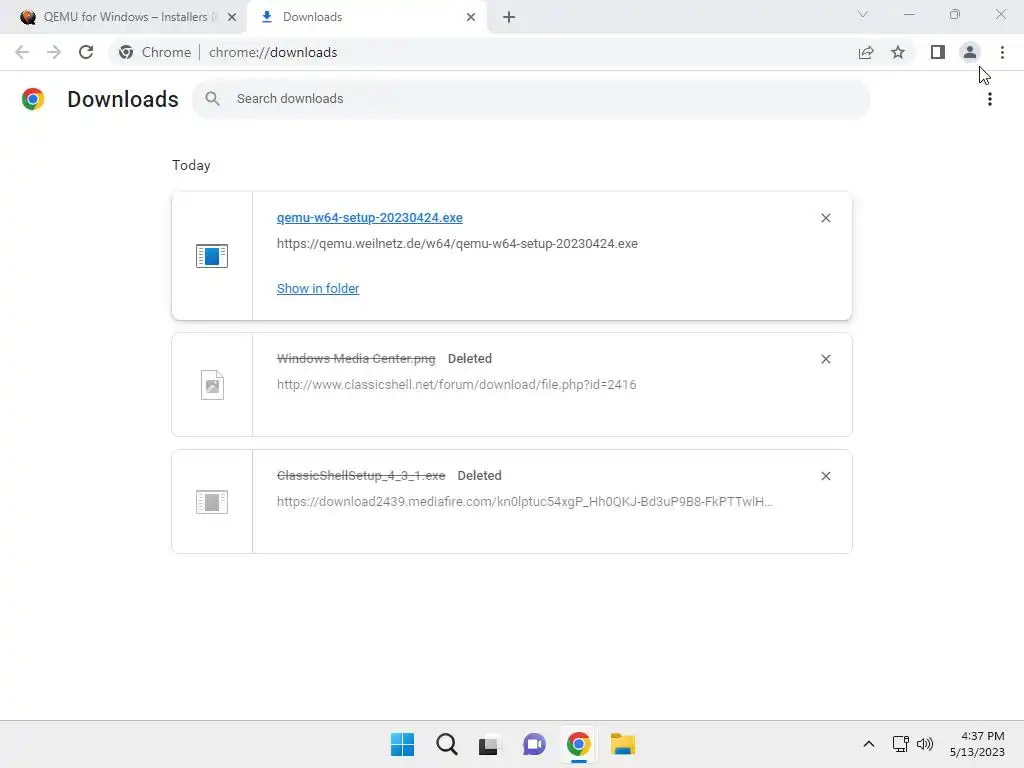The width and height of the screenshot is (1024, 768).
Task: Reload the downloads page
Action: point(86,52)
